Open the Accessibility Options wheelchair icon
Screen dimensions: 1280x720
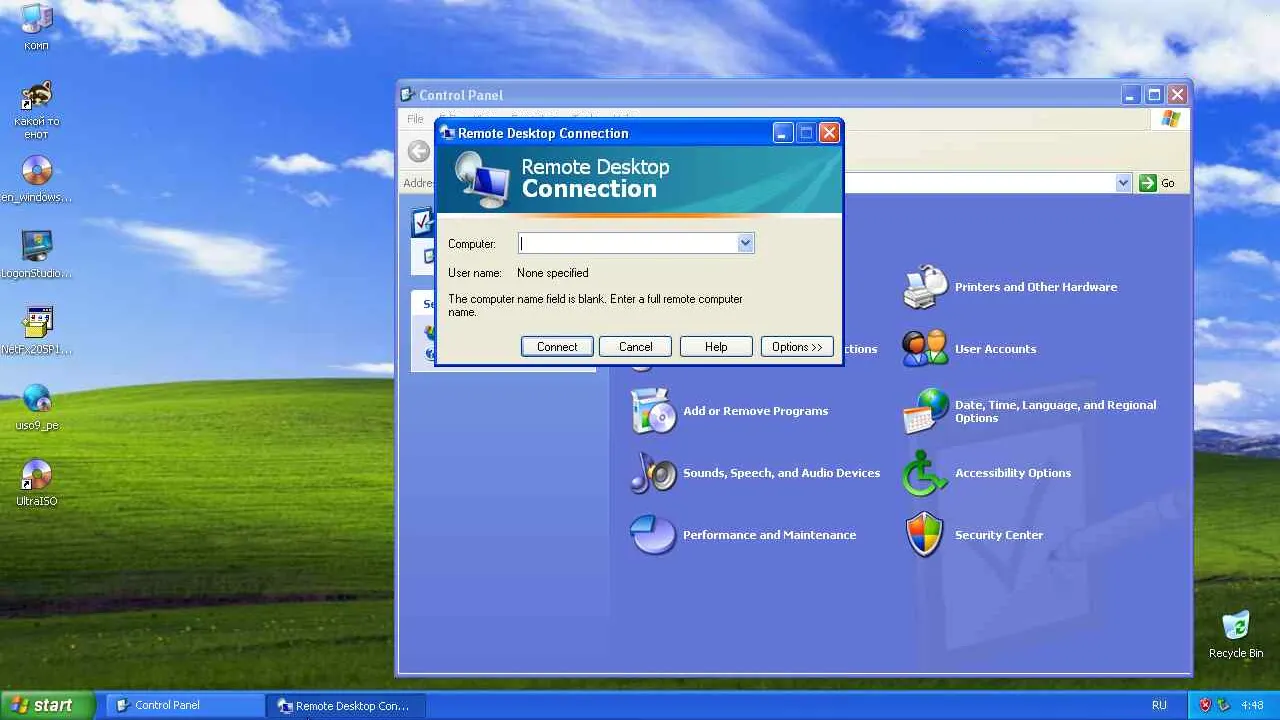[x=925, y=473]
